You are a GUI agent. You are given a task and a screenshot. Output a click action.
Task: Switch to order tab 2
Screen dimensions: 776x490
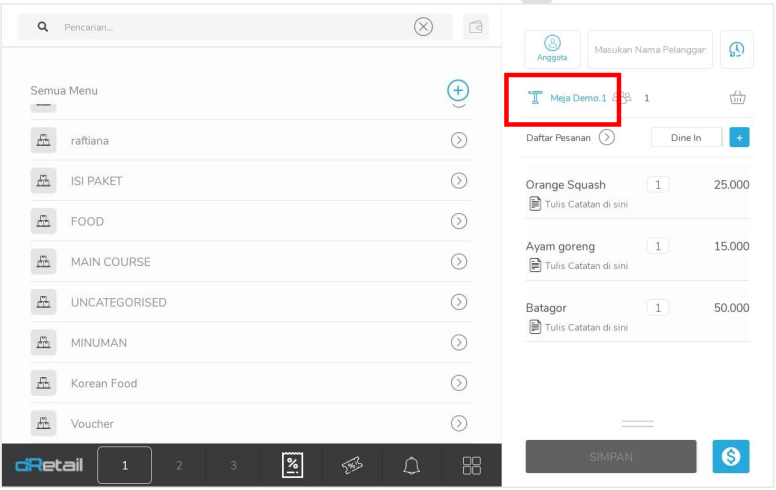[180, 465]
